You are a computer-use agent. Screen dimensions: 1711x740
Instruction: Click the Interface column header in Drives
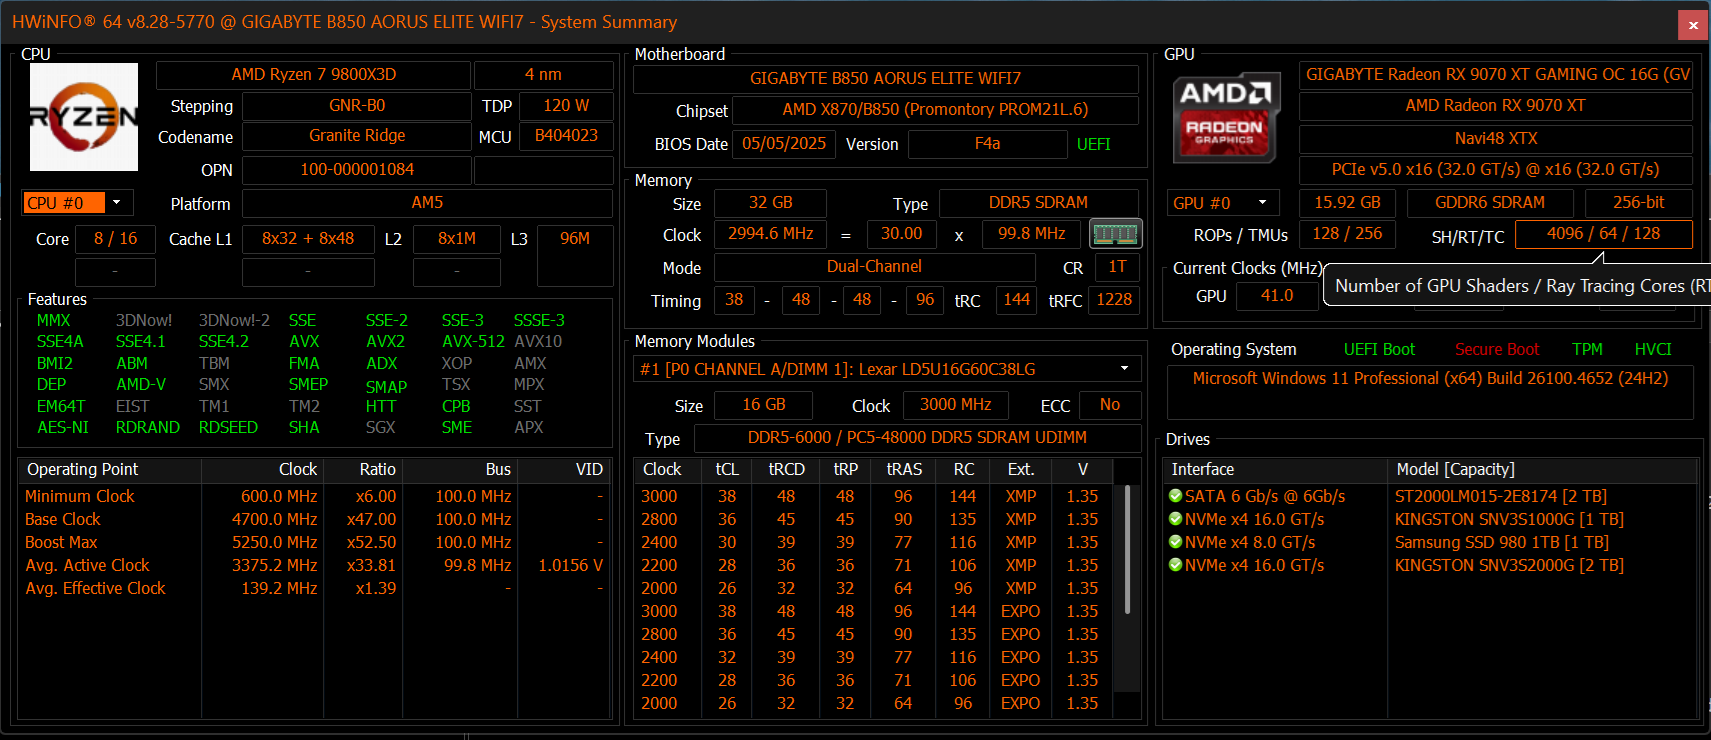pos(1275,470)
